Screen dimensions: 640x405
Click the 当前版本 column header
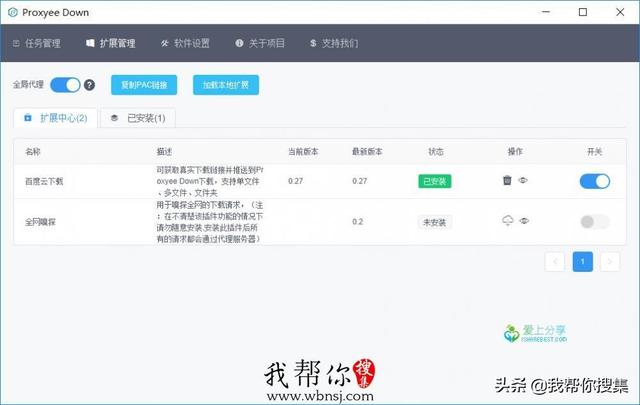click(x=303, y=152)
